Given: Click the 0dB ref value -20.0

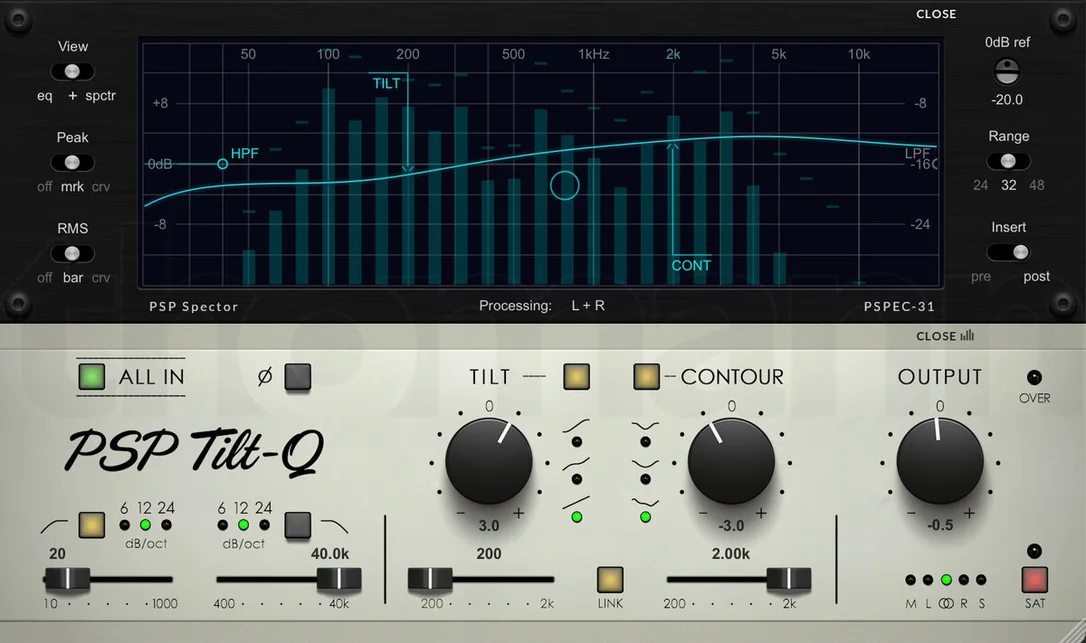Looking at the screenshot, I should click(x=1007, y=100).
